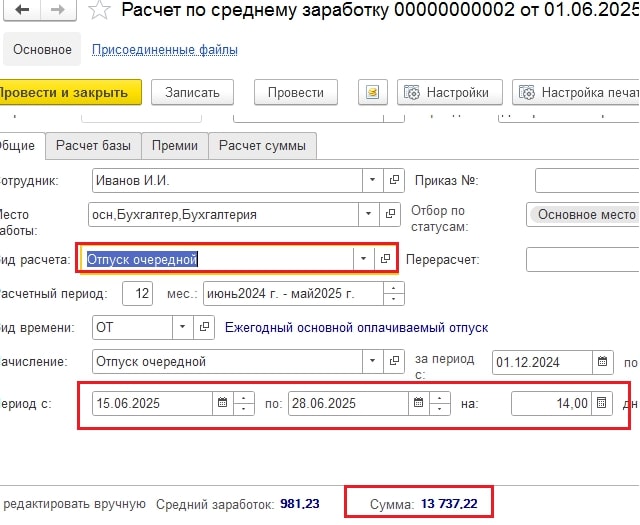The width and height of the screenshot is (640, 525).
Task: Switch to the Премии tab
Action: [x=175, y=146]
